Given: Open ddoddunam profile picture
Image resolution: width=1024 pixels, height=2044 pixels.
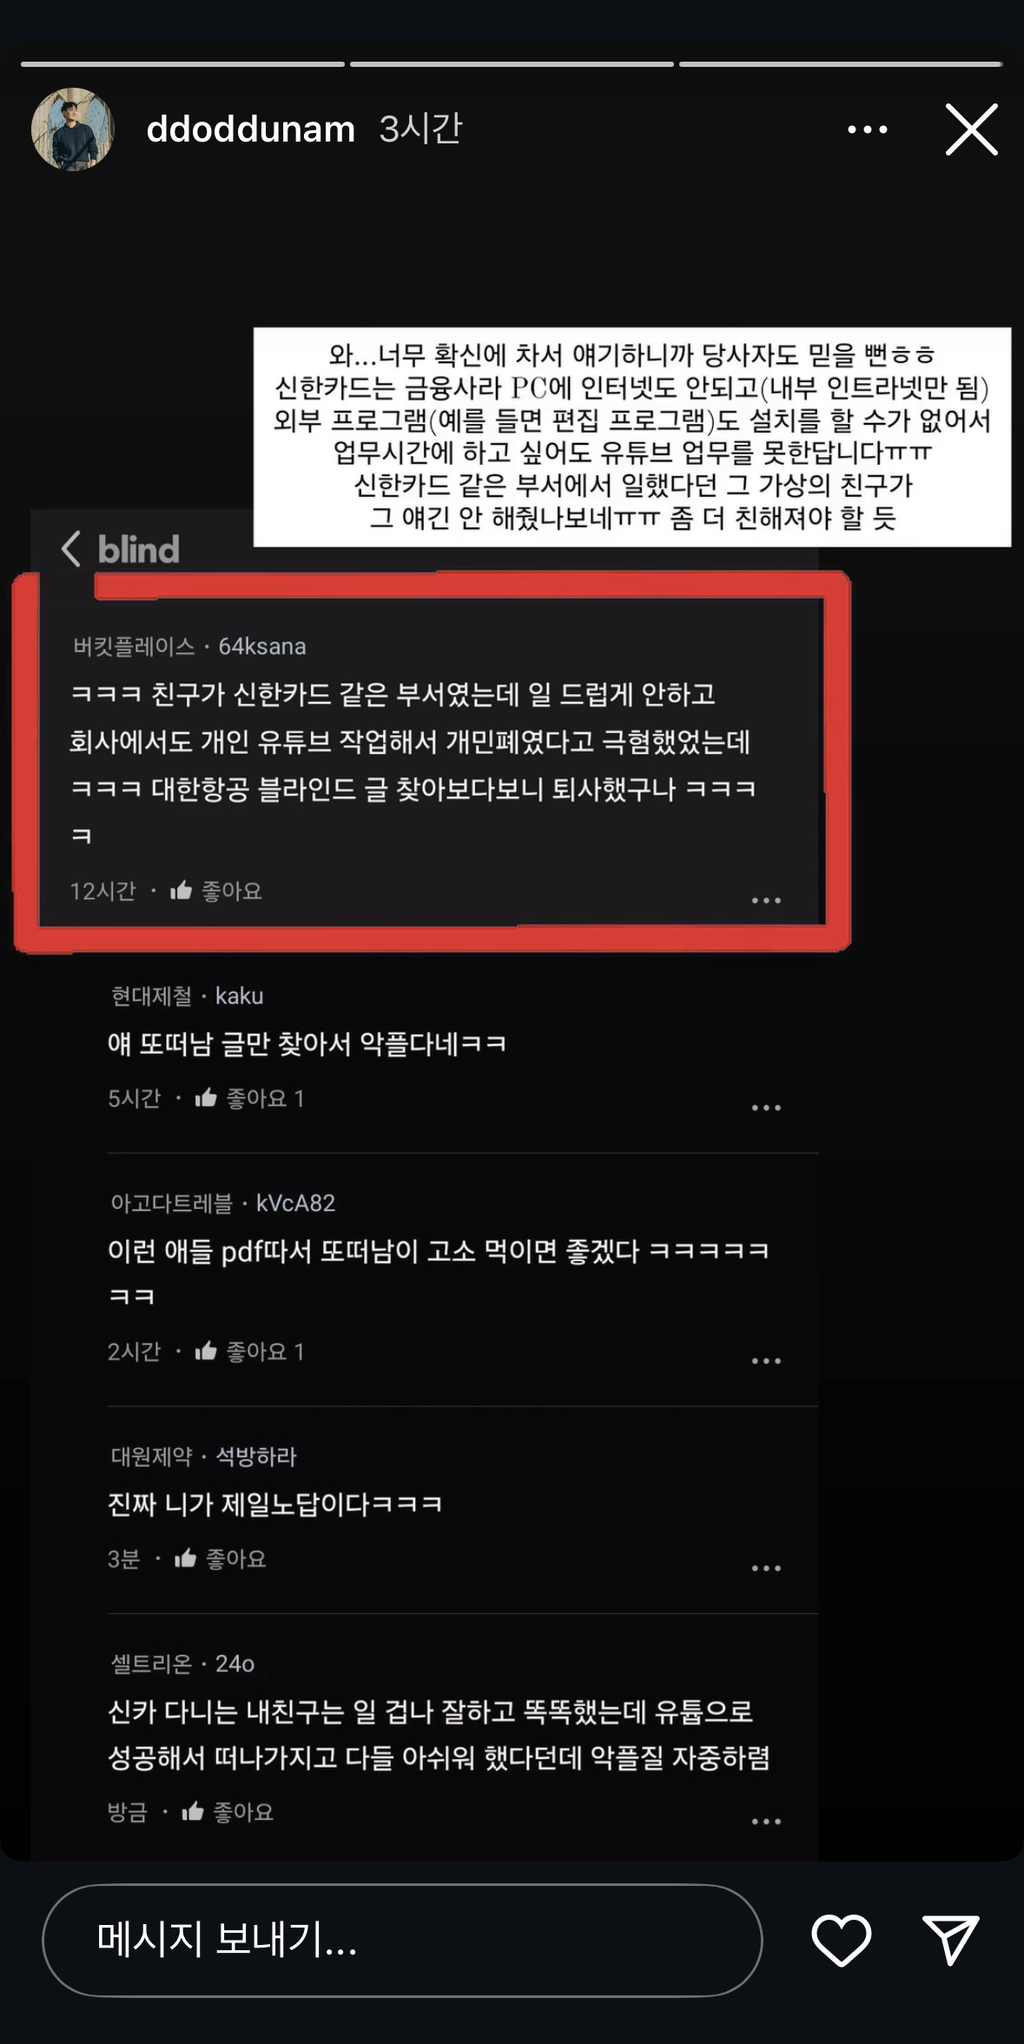Looking at the screenshot, I should (73, 129).
